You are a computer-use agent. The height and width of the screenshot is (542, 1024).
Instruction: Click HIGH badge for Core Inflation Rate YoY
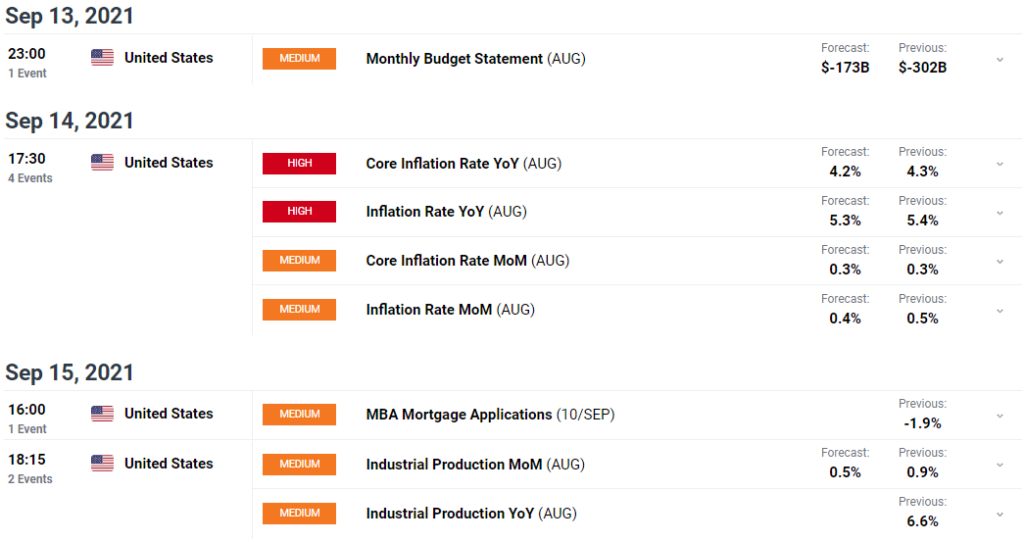pyautogui.click(x=299, y=163)
